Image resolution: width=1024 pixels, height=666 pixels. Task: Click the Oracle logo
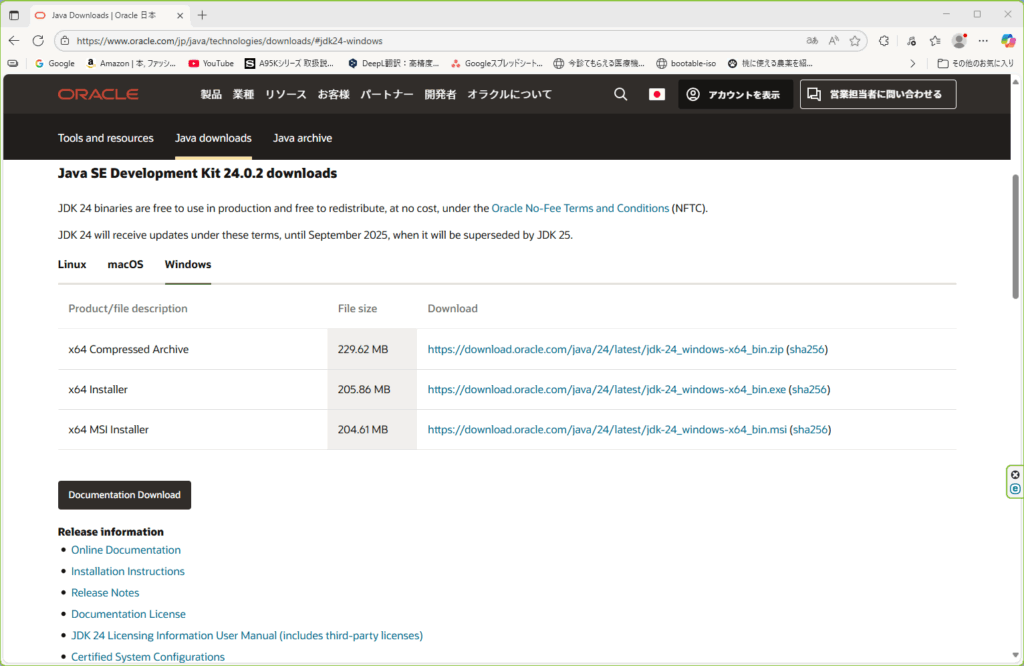tap(99, 93)
